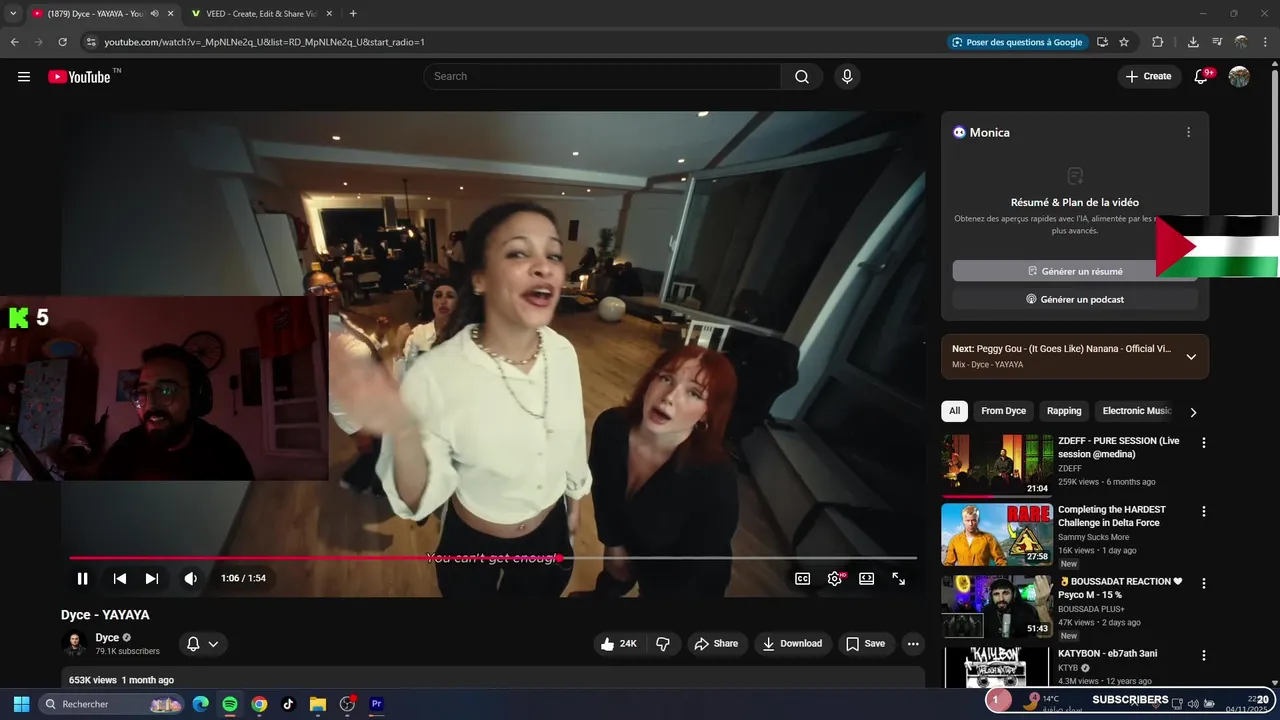Install the app from the address bar icon
Image resolution: width=1280 pixels, height=720 pixels.
point(1102,42)
